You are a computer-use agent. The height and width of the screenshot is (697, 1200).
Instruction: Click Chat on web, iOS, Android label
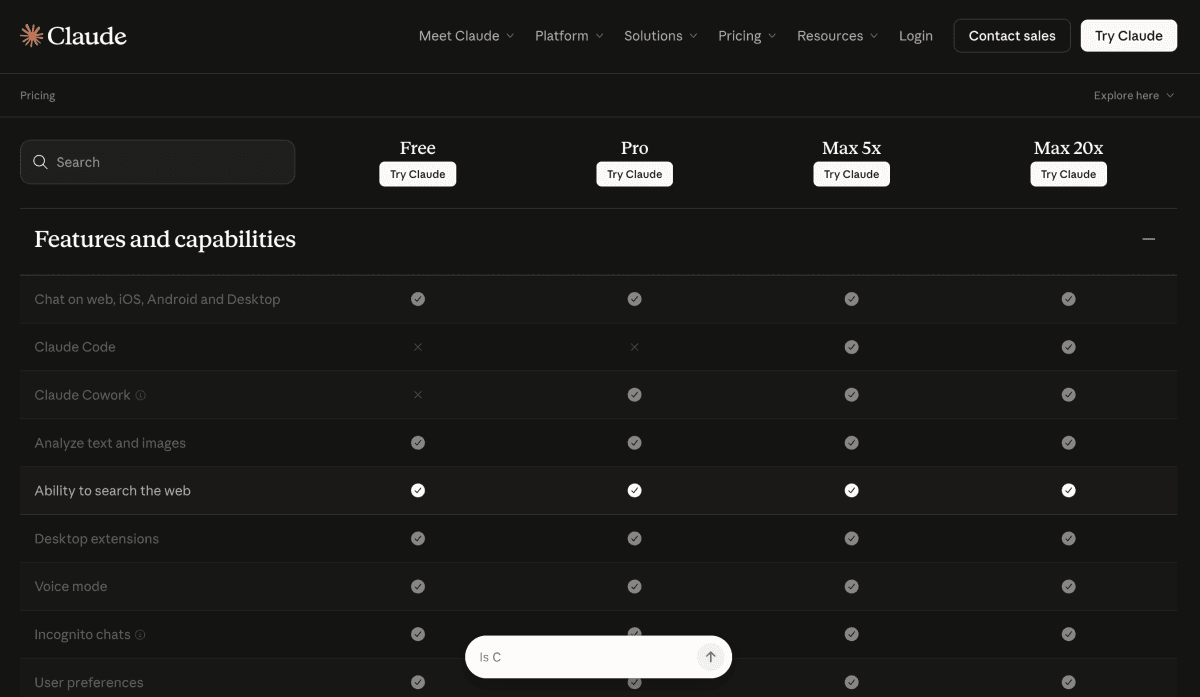pyautogui.click(x=157, y=299)
